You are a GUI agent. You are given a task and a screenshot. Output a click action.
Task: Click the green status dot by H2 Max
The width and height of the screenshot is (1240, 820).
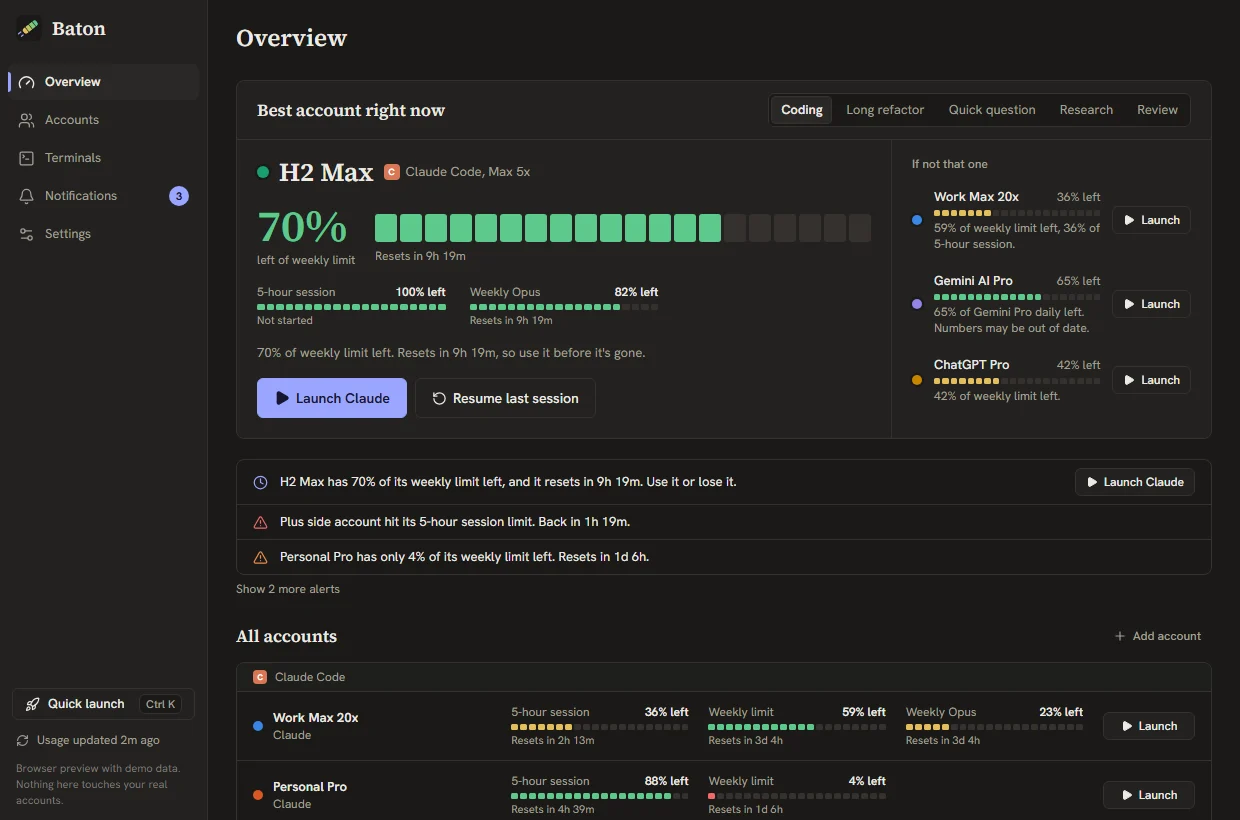click(263, 172)
